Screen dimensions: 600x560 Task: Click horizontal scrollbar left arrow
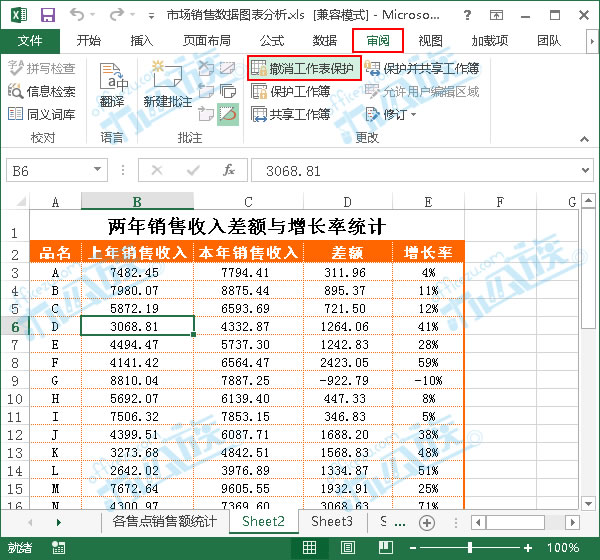tap(478, 522)
